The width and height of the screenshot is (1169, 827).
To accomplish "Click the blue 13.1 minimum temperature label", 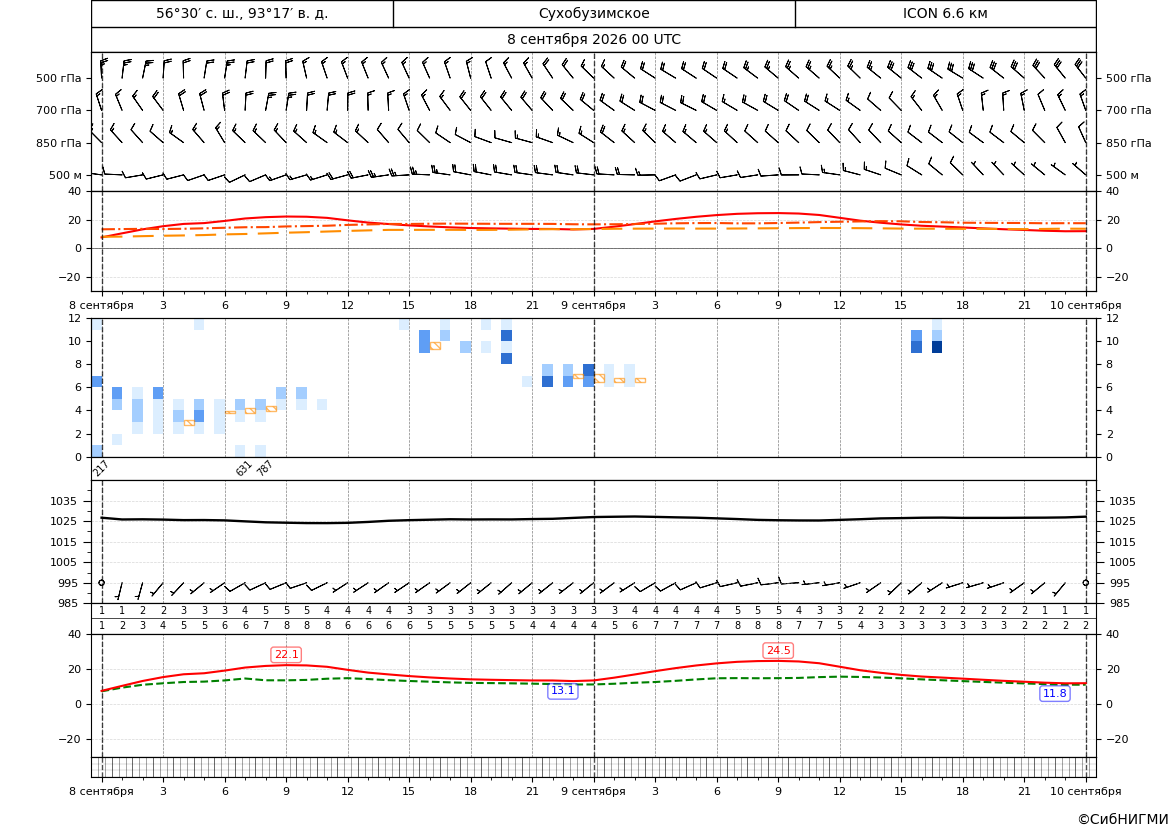I will 562,691.
